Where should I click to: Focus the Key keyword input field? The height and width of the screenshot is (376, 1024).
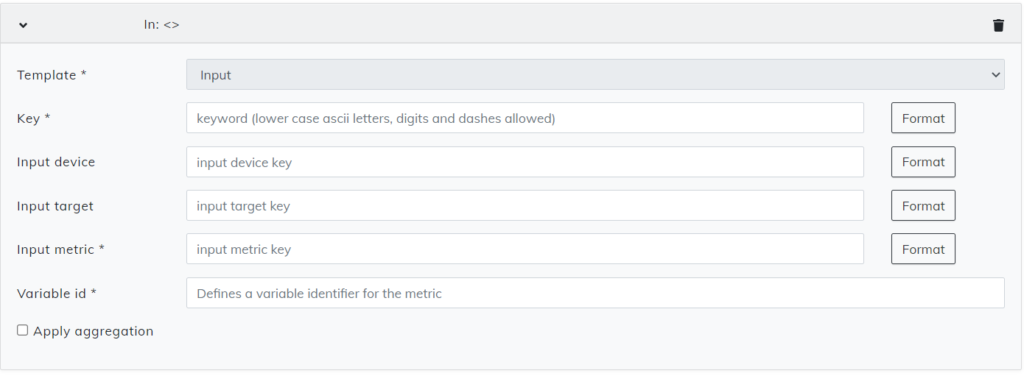click(x=525, y=118)
